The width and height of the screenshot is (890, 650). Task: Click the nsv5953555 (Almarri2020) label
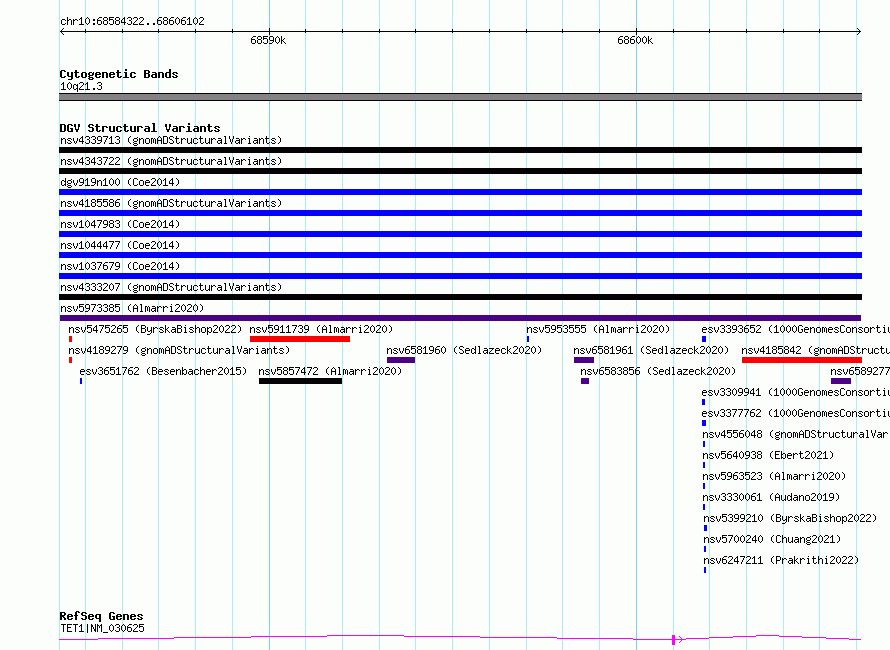click(x=598, y=329)
